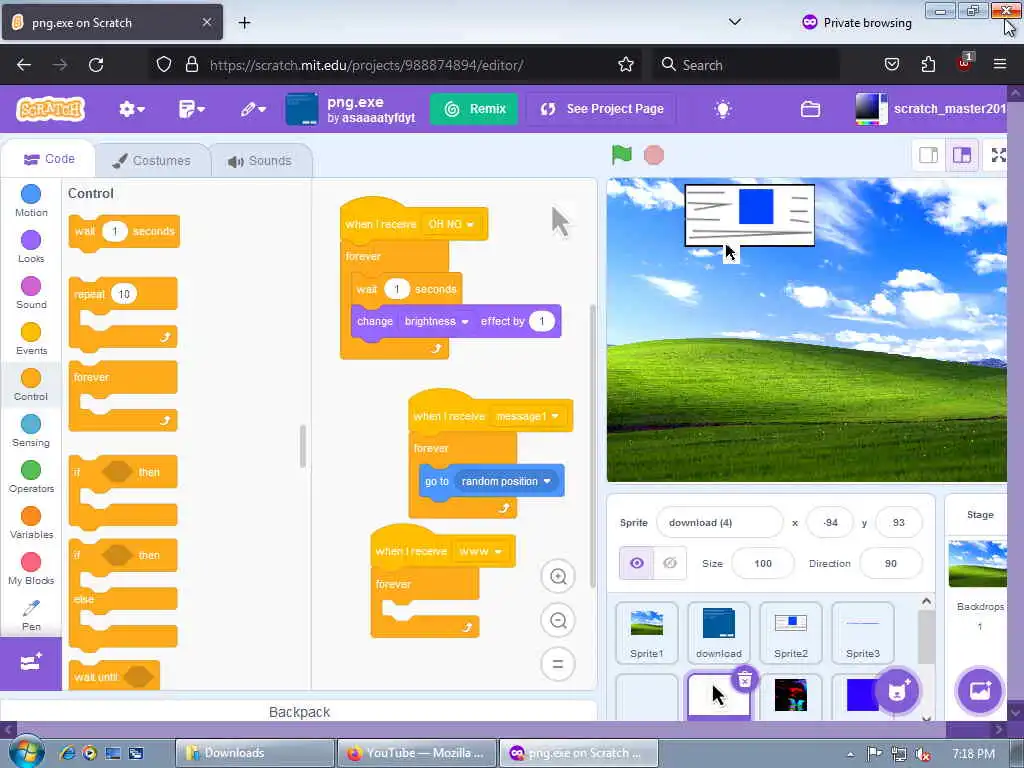Select Sprite2 thumbnail in sprite list
The image size is (1024, 768).
click(x=791, y=633)
